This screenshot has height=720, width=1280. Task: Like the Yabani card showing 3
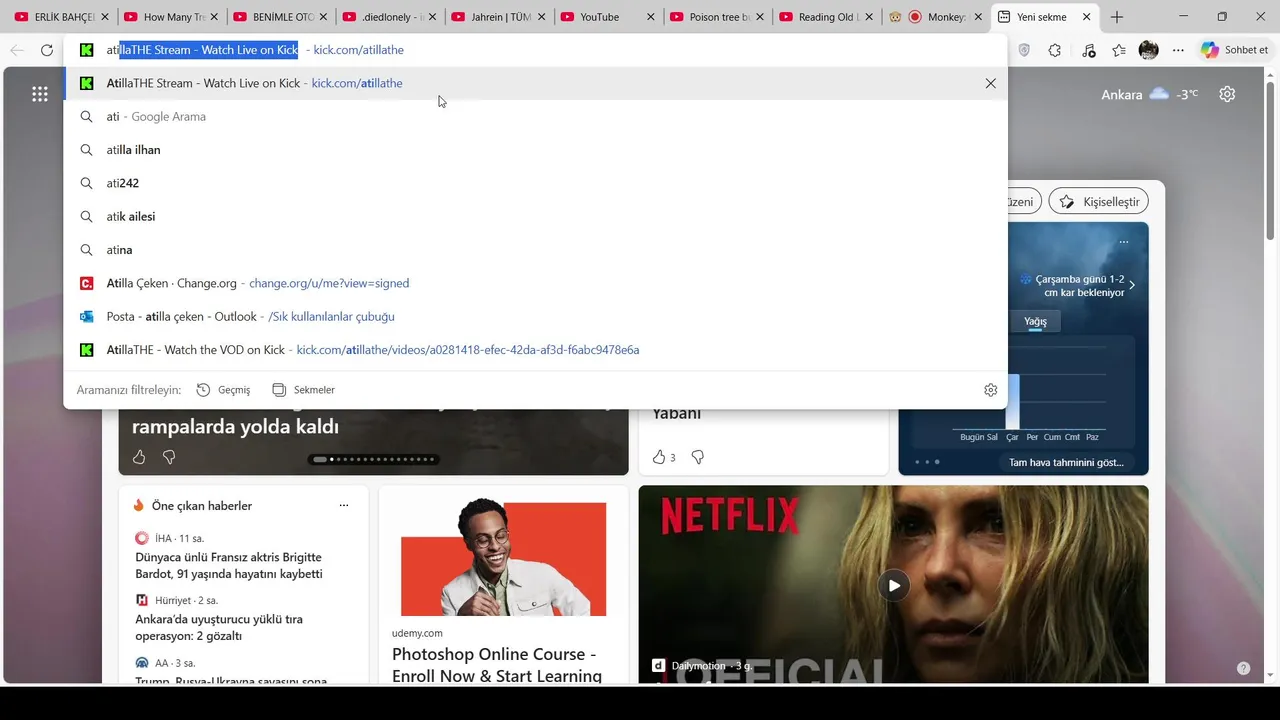(x=664, y=457)
